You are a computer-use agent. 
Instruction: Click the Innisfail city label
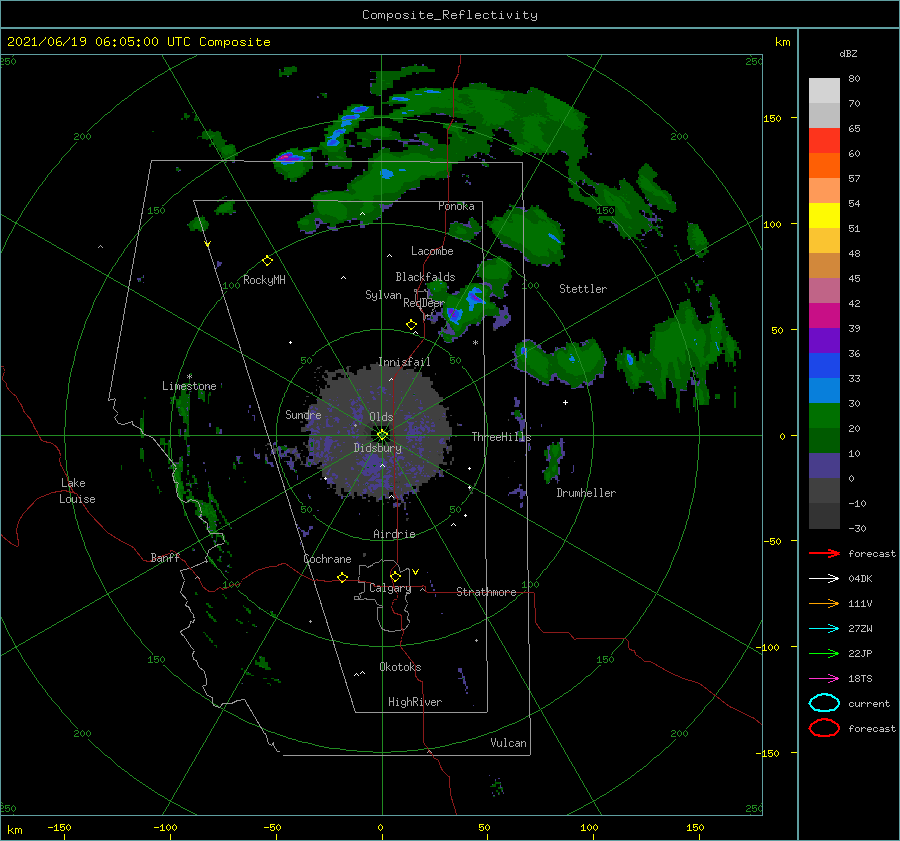pos(404,362)
